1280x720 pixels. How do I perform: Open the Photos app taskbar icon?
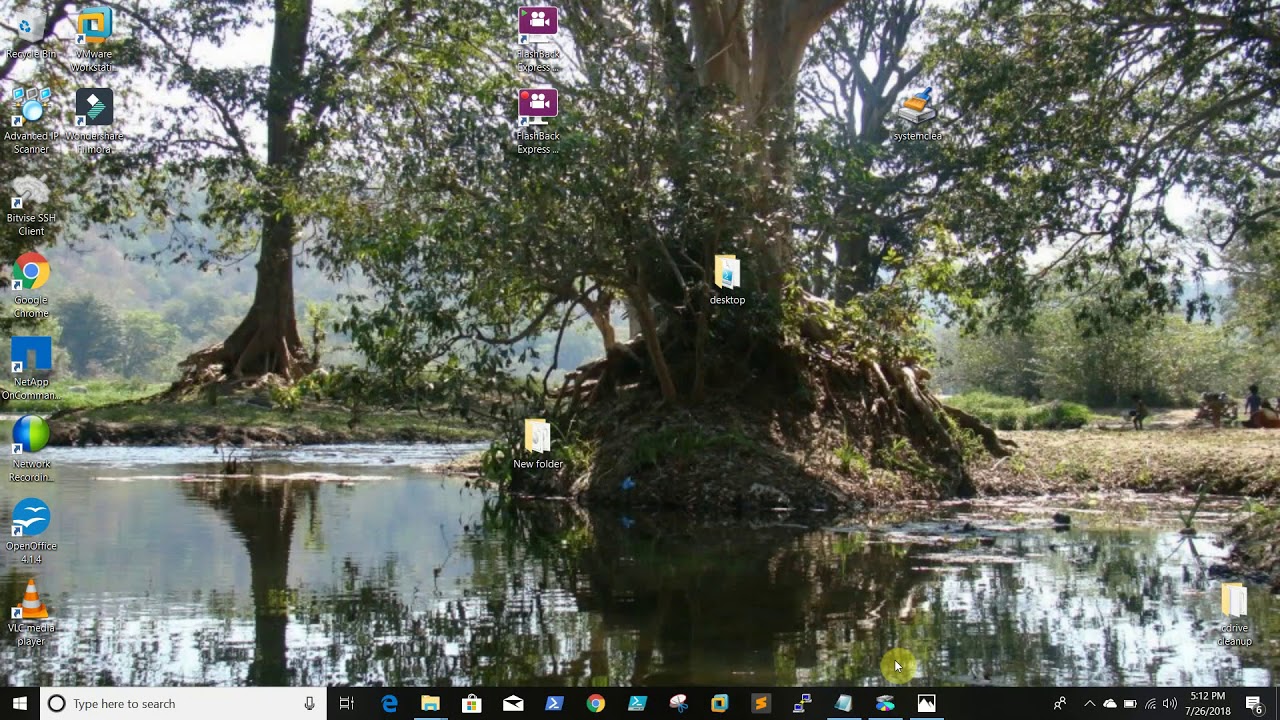926,704
